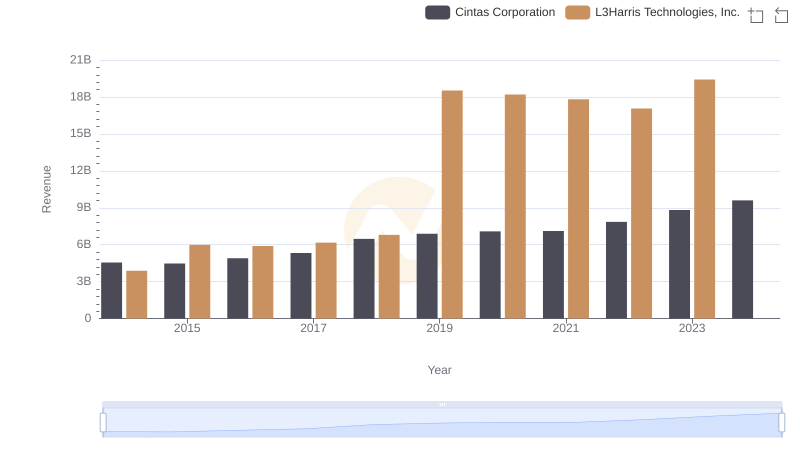This screenshot has width=800, height=461.
Task: Click the data zoom area-select icon
Action: (x=756, y=15)
